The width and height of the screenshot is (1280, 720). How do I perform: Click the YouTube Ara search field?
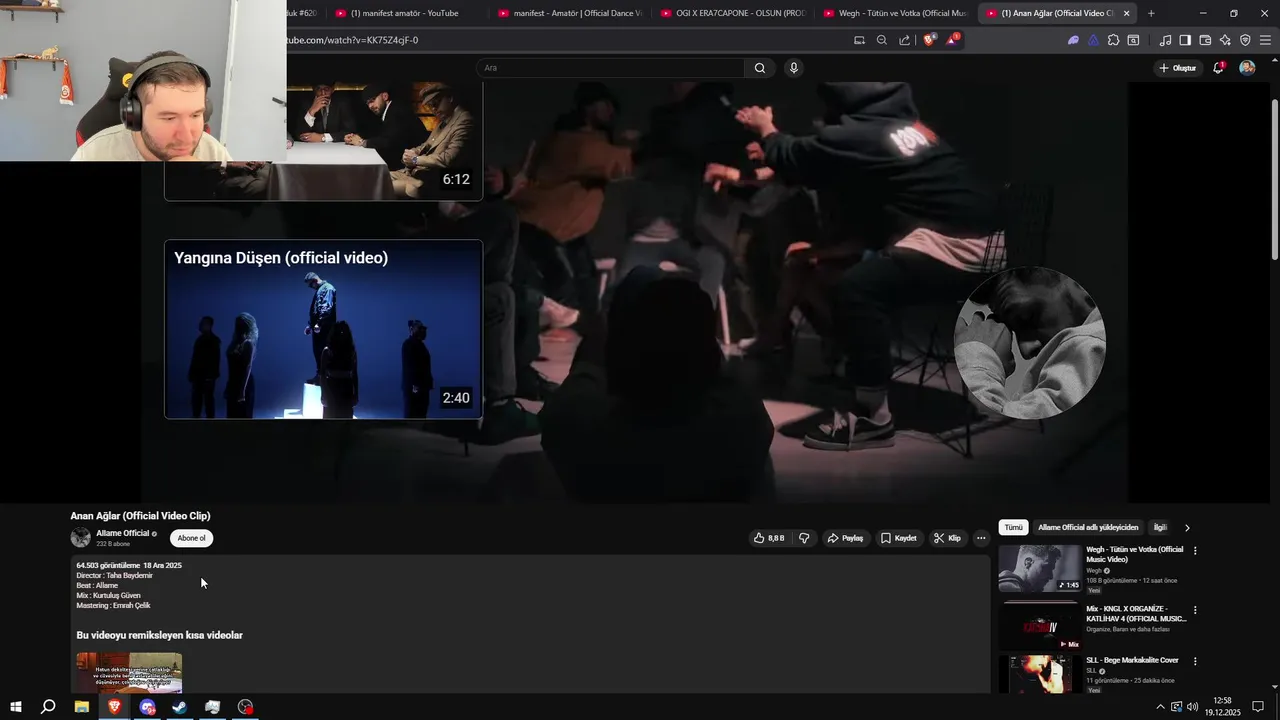pos(611,68)
